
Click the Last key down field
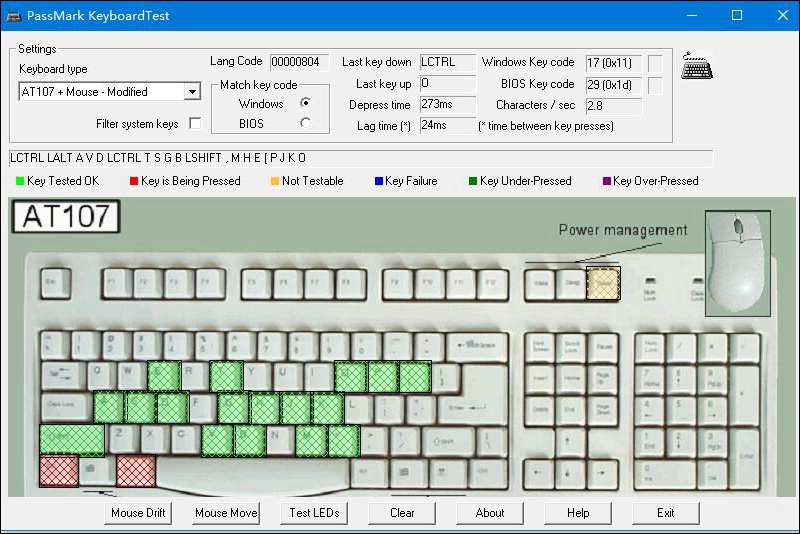(x=447, y=62)
